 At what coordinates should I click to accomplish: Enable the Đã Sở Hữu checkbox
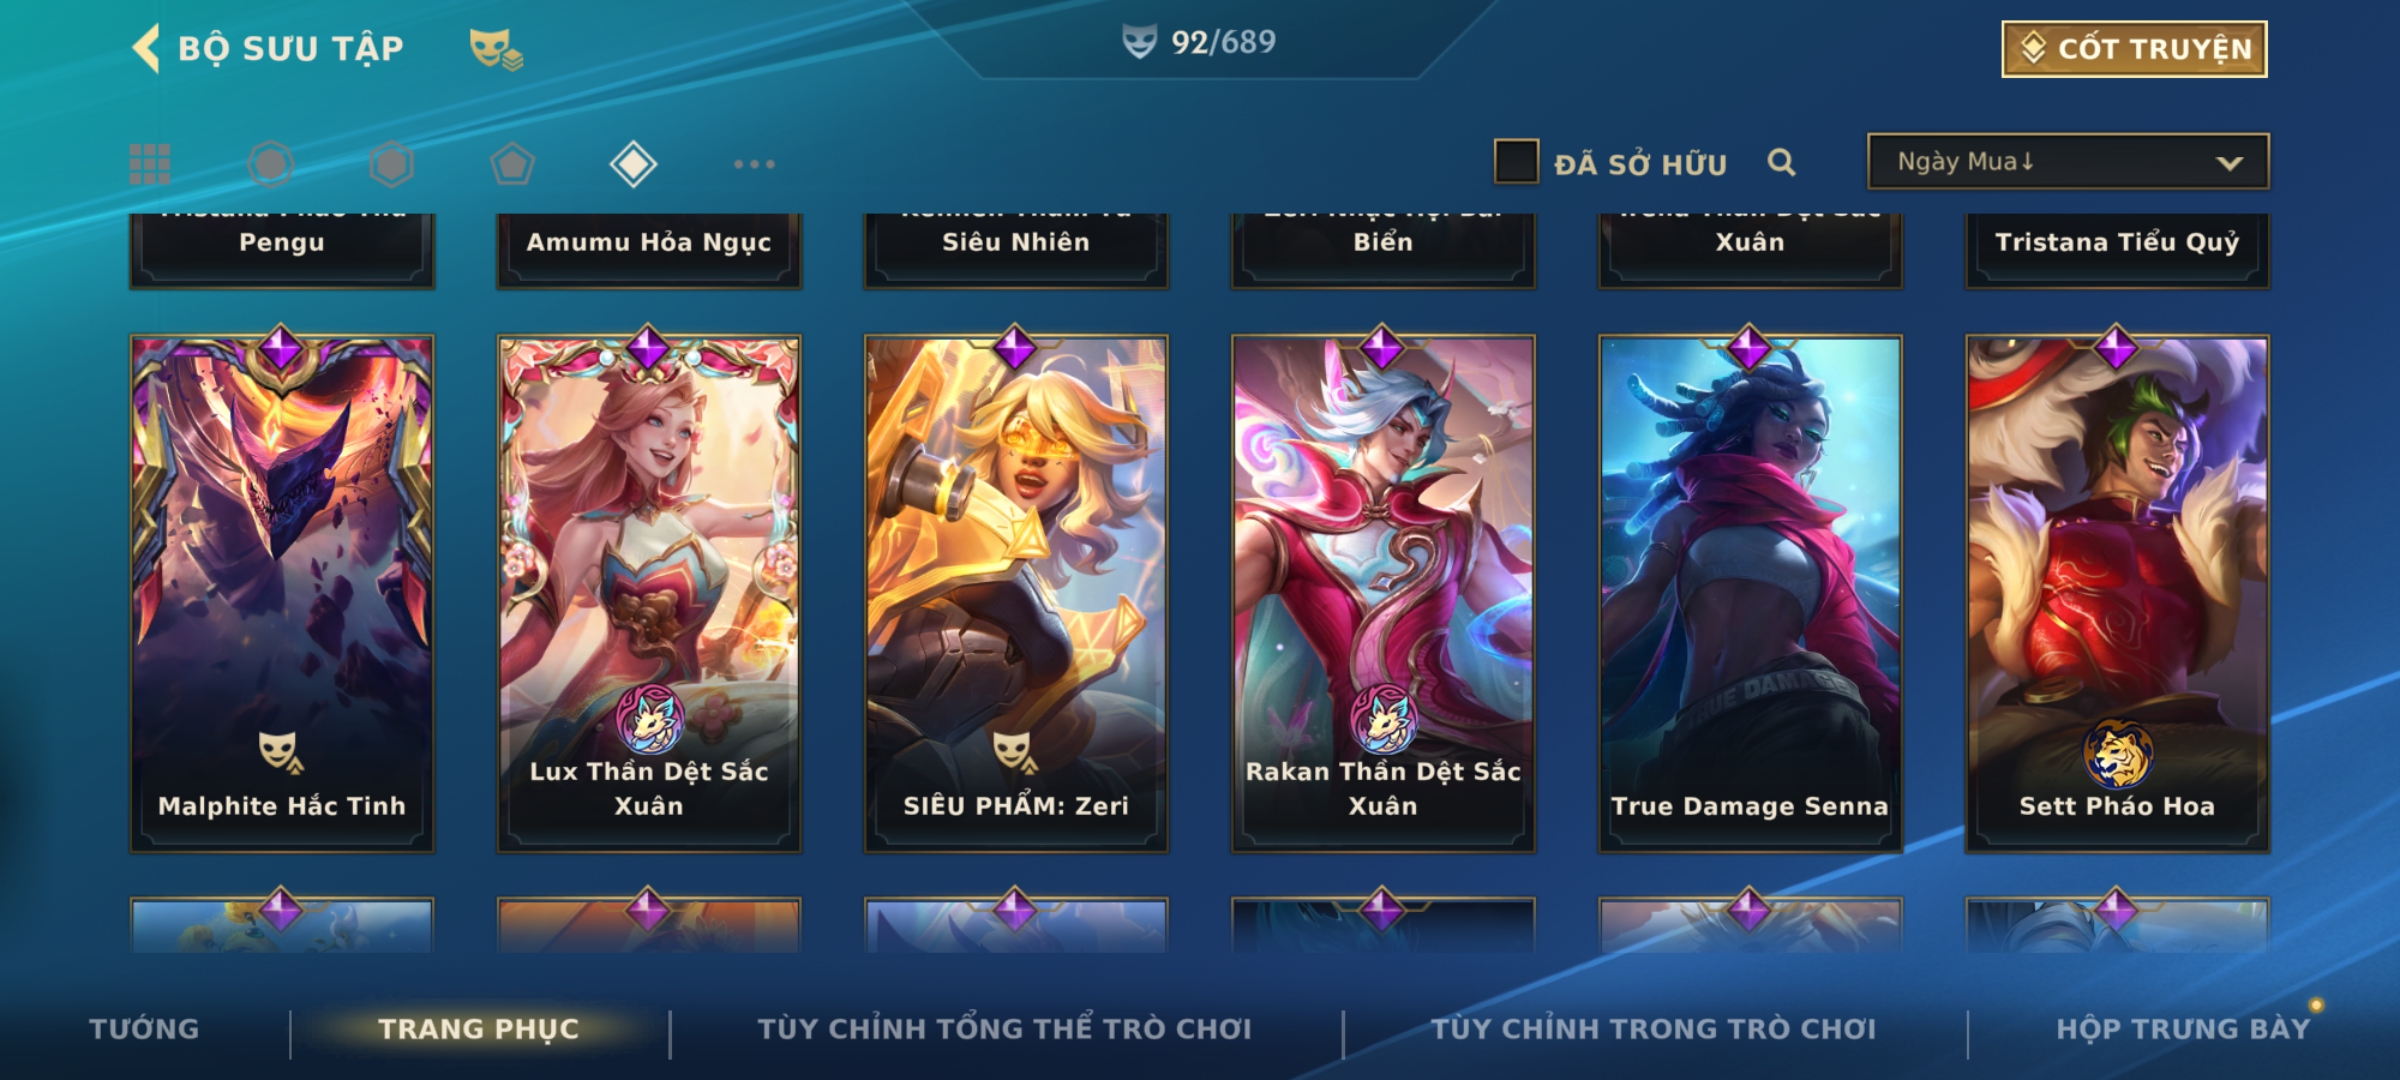(1516, 162)
